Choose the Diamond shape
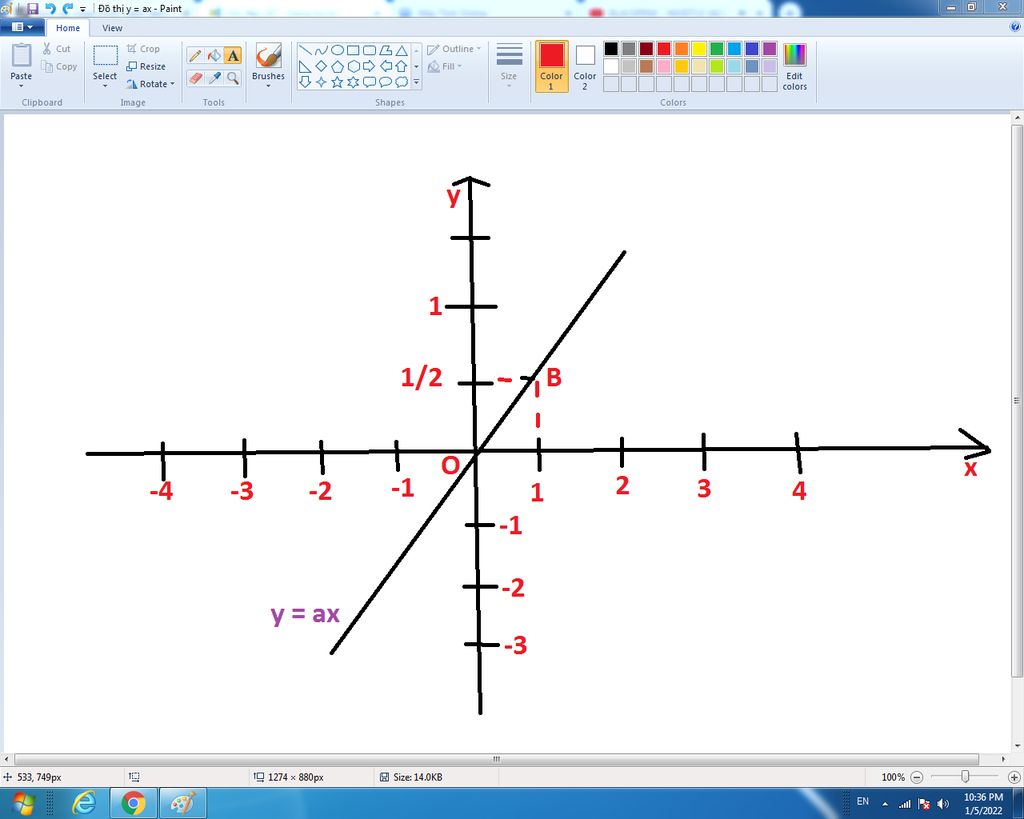Viewport: 1024px width, 819px height. click(321, 66)
